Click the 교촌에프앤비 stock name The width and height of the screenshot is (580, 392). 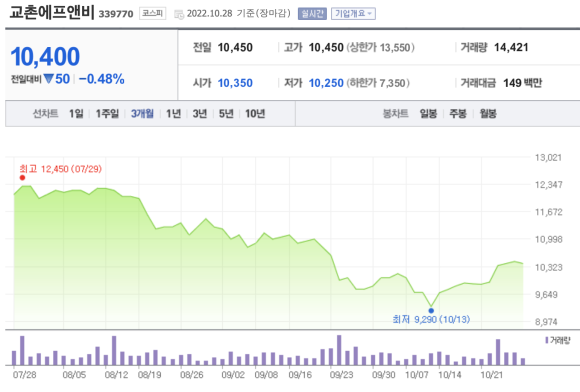coord(52,12)
